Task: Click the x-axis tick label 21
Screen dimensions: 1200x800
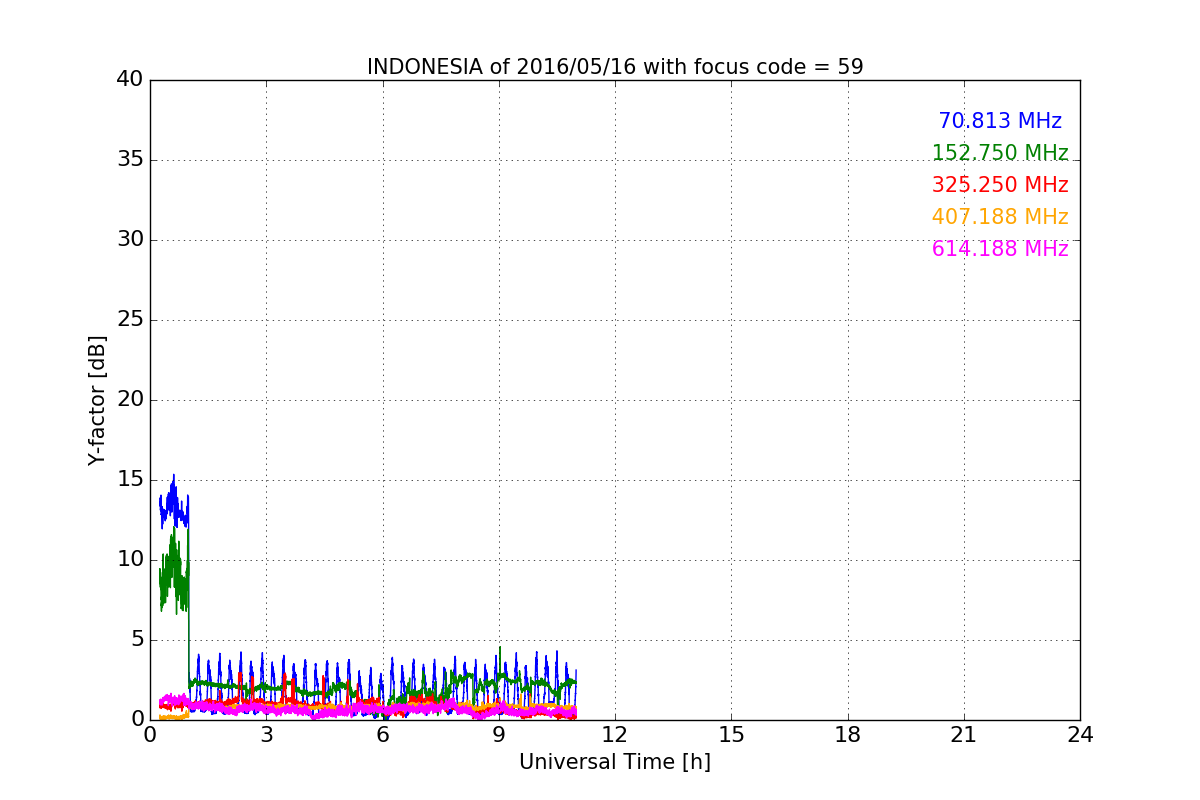Action: pyautogui.click(x=964, y=735)
